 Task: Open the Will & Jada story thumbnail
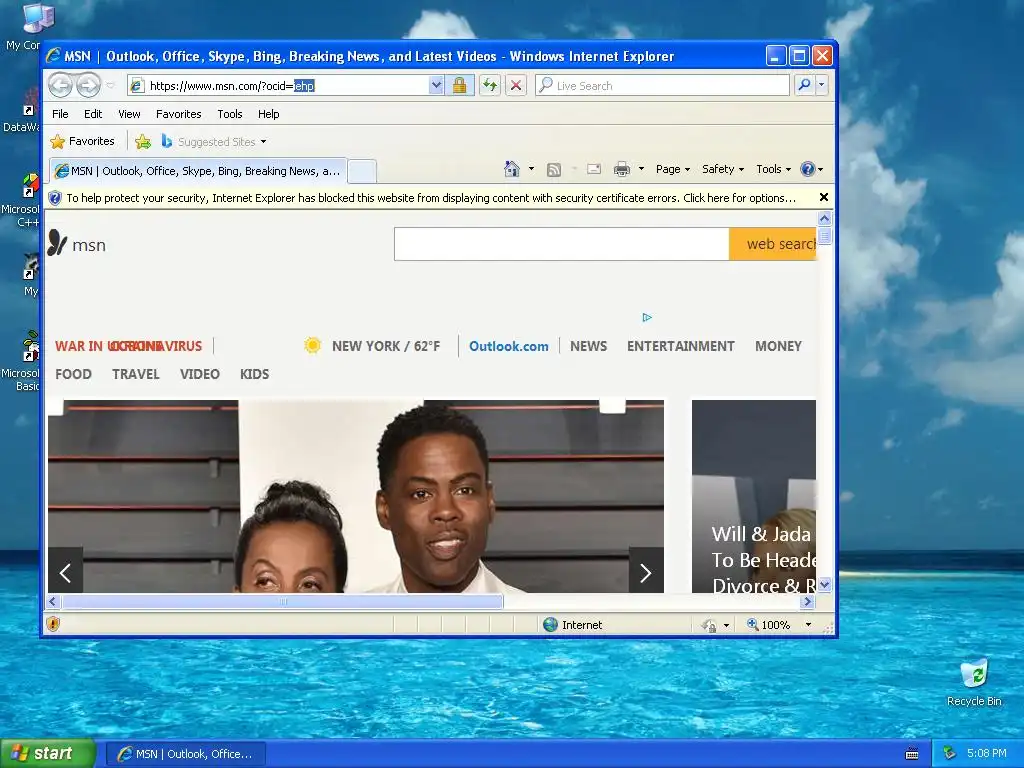coord(754,496)
